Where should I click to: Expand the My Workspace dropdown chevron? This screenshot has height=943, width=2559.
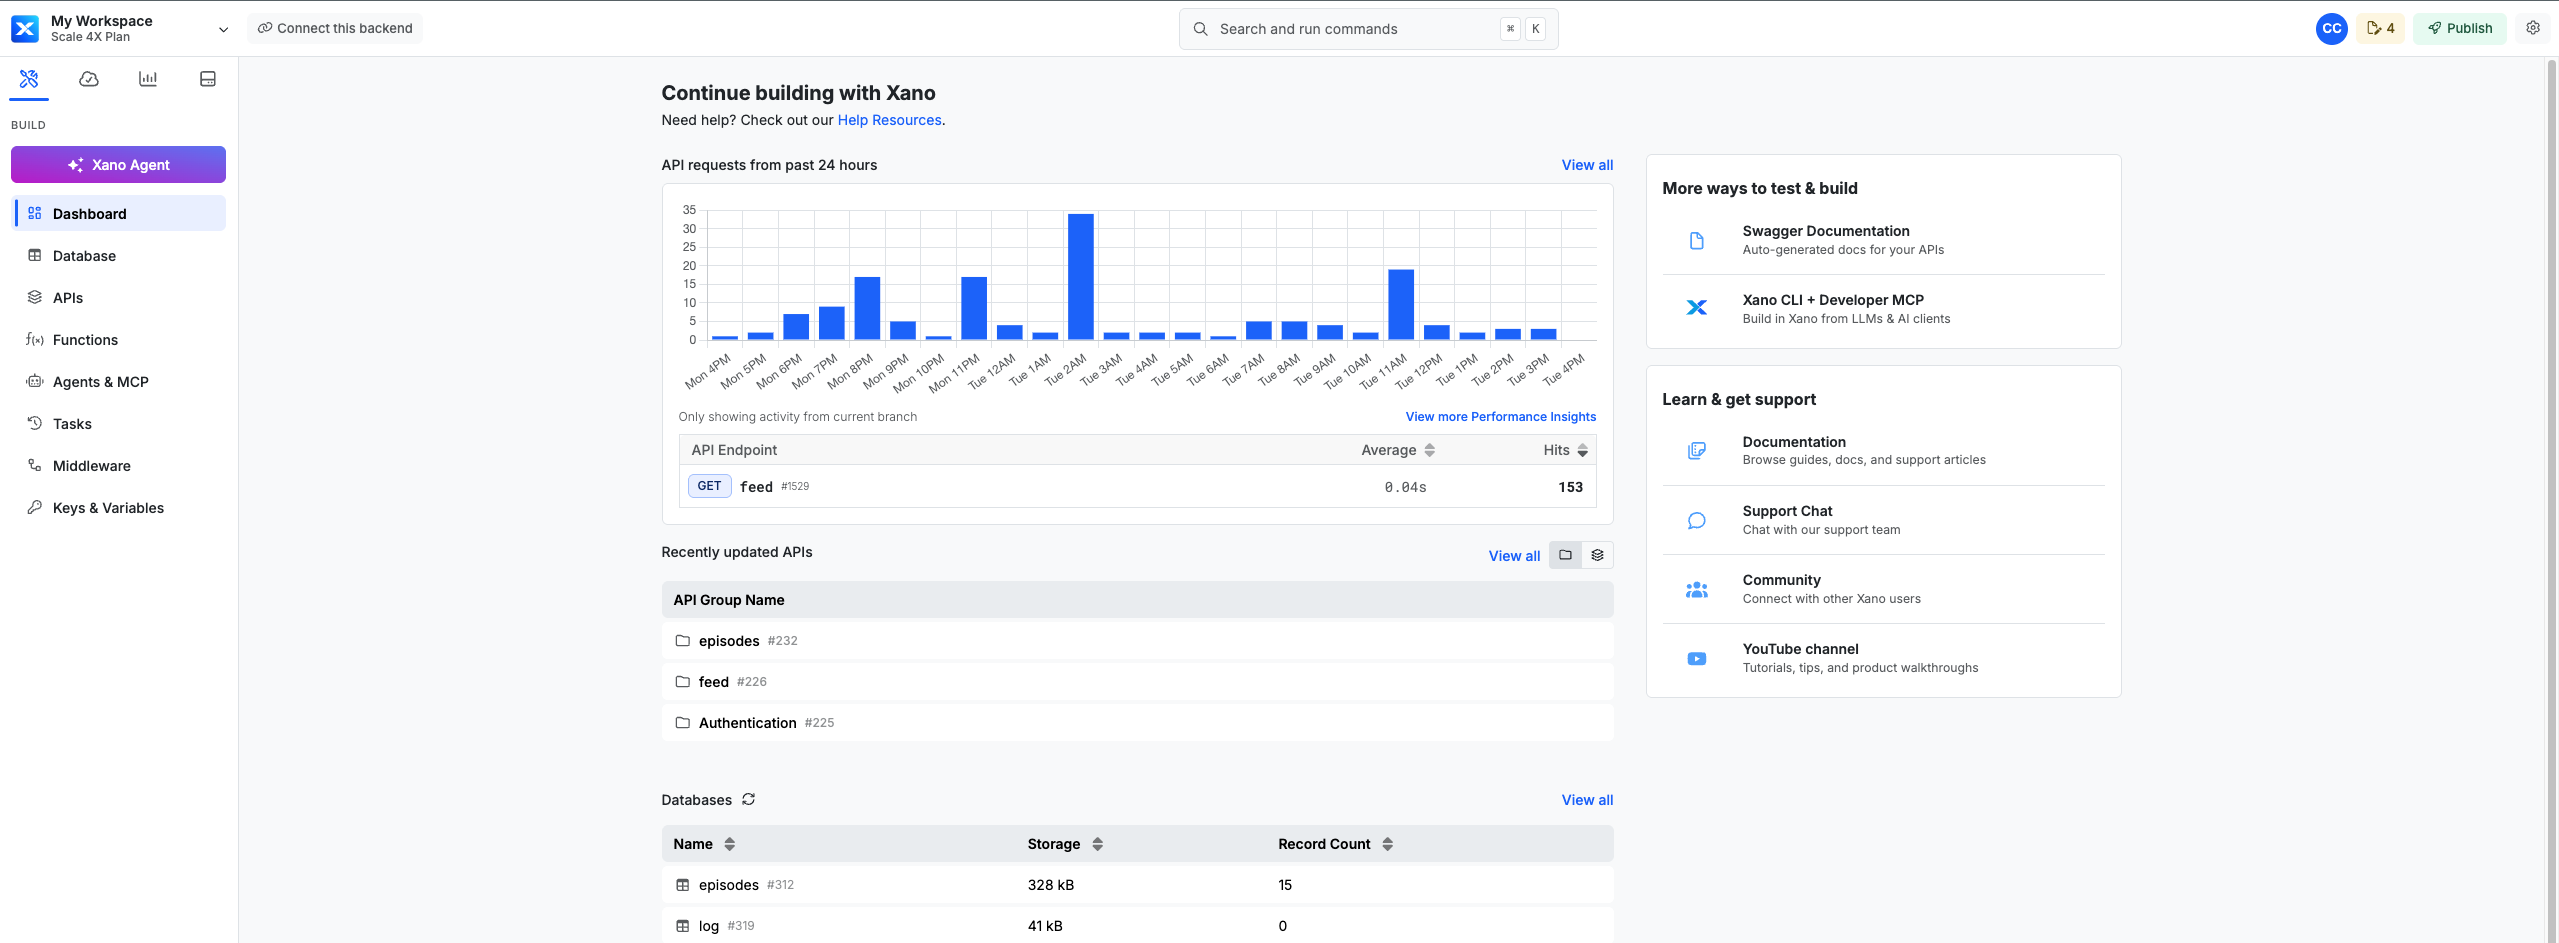(x=223, y=30)
